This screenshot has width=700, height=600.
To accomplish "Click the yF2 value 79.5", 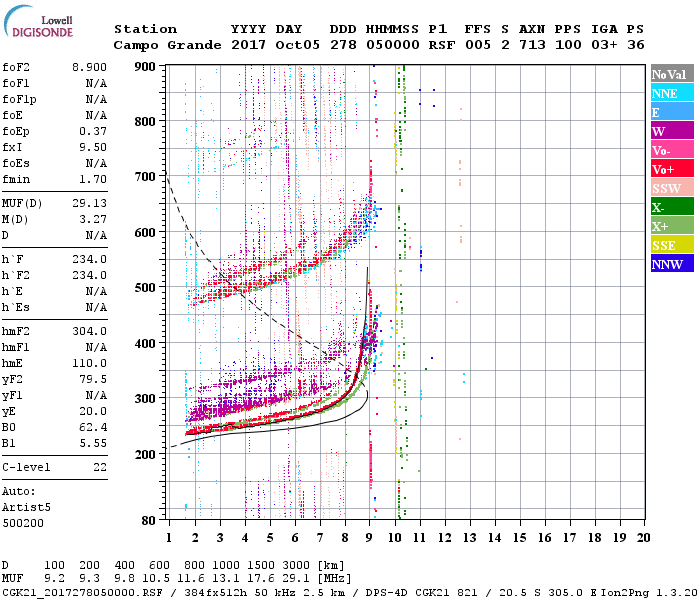I will pyautogui.click(x=93, y=379).
